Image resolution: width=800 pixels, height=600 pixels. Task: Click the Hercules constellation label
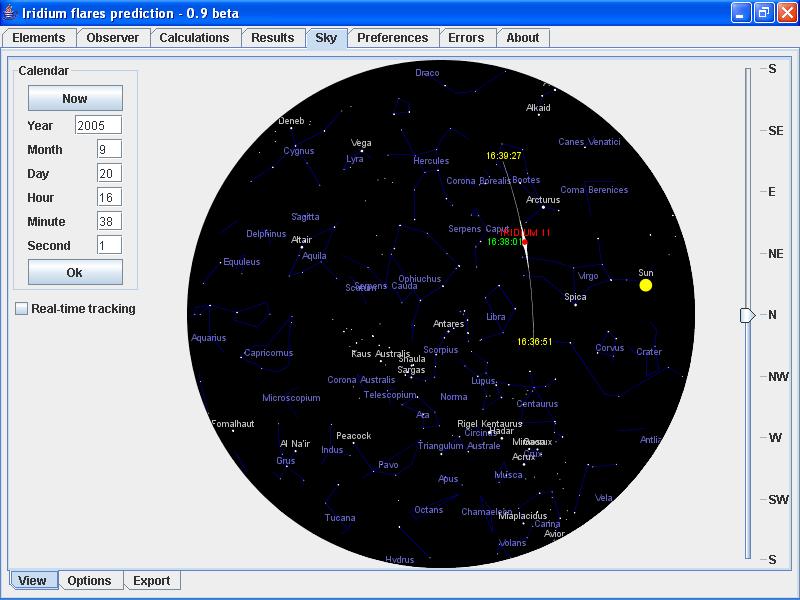pos(431,161)
